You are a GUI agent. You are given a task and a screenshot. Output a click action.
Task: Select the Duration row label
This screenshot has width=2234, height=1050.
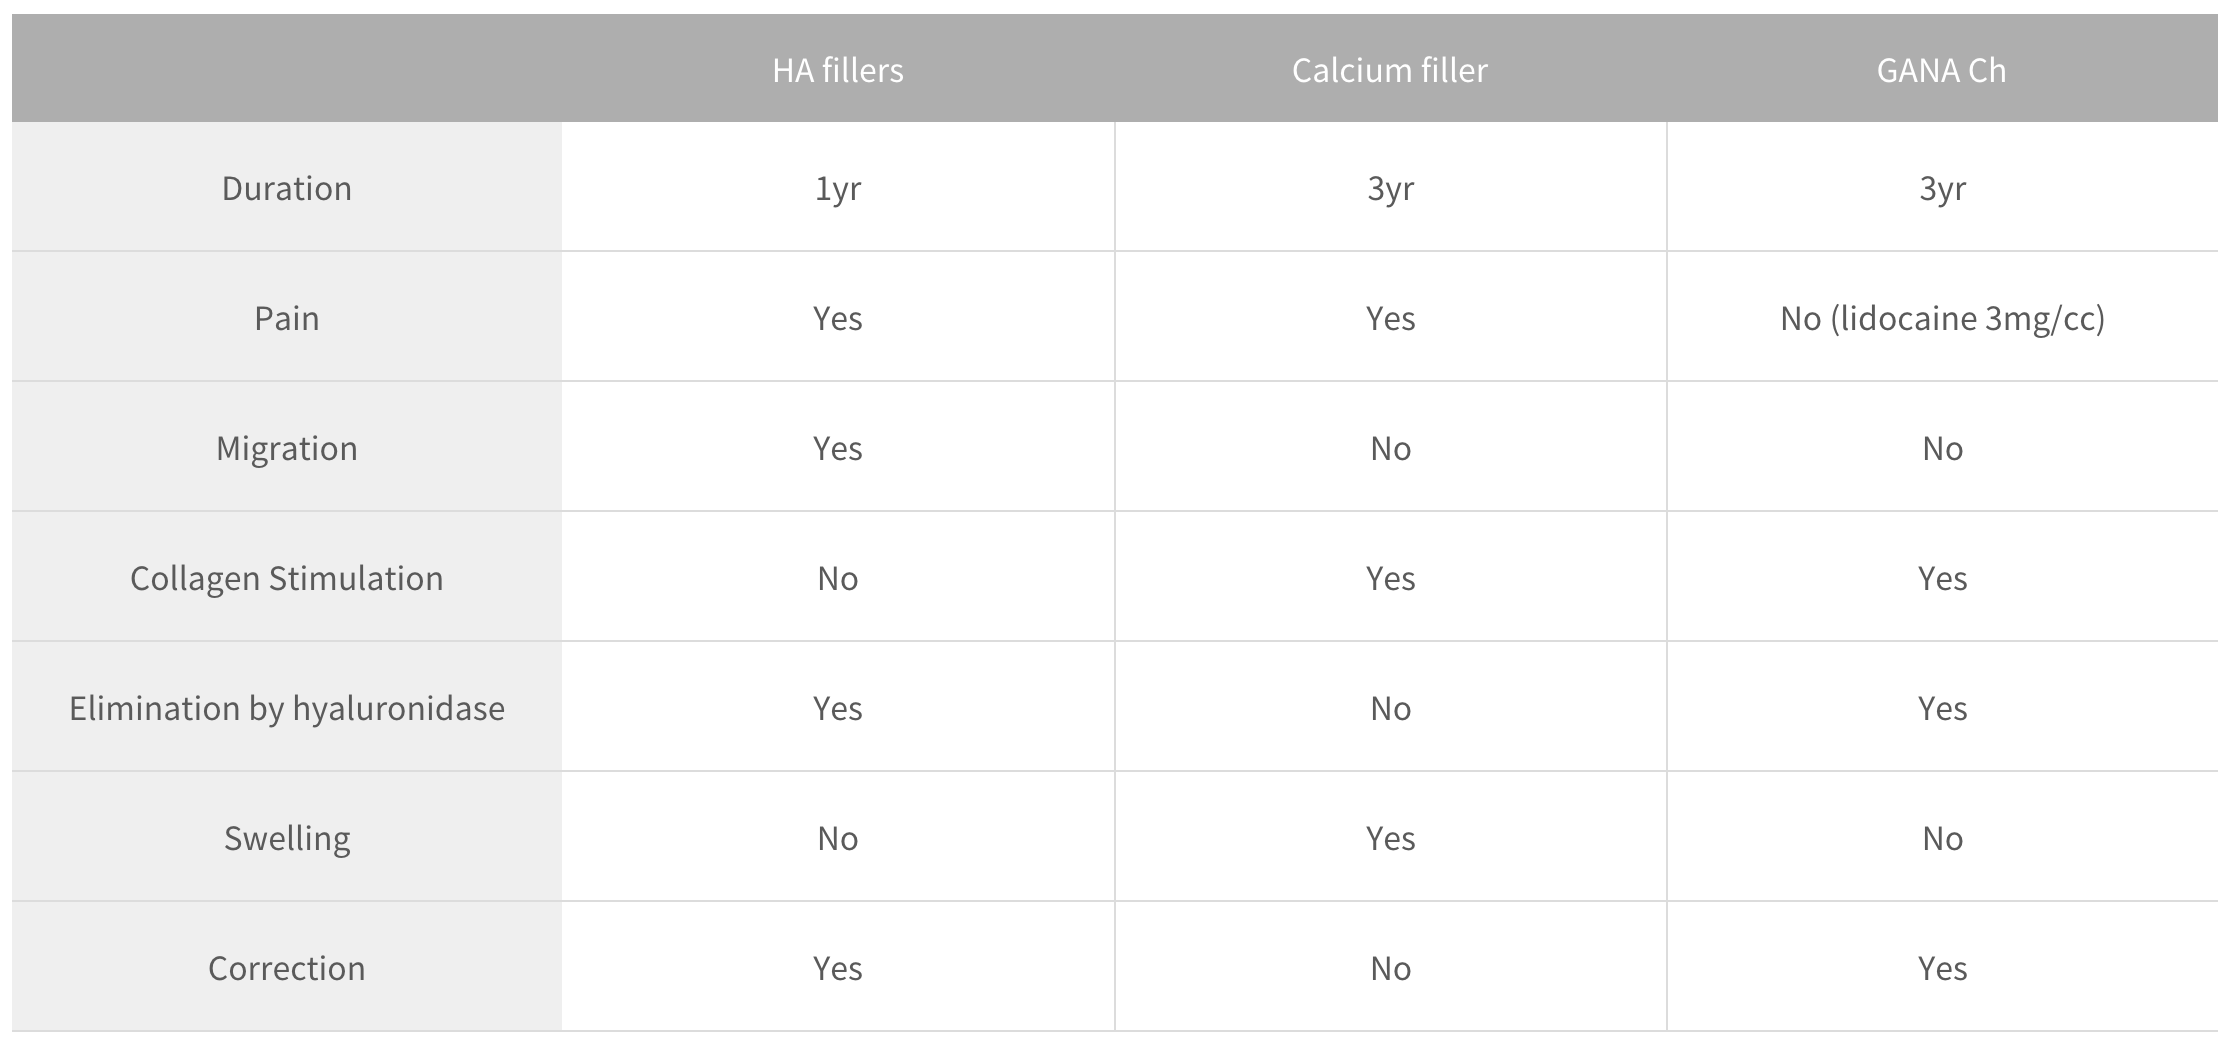click(287, 188)
